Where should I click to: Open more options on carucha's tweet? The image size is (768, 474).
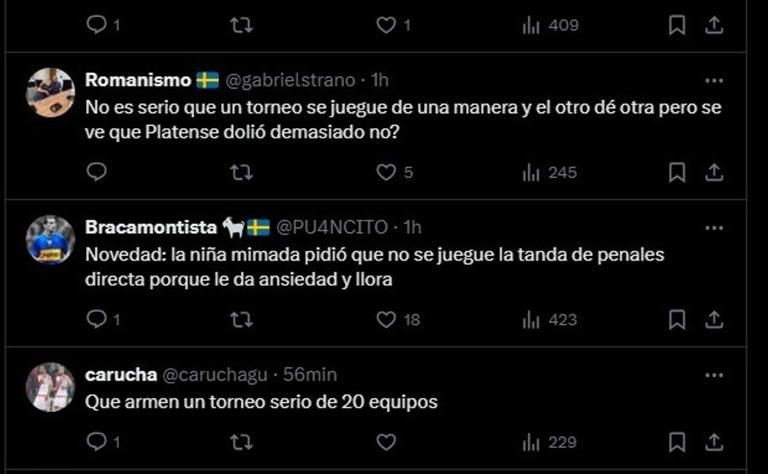[713, 375]
